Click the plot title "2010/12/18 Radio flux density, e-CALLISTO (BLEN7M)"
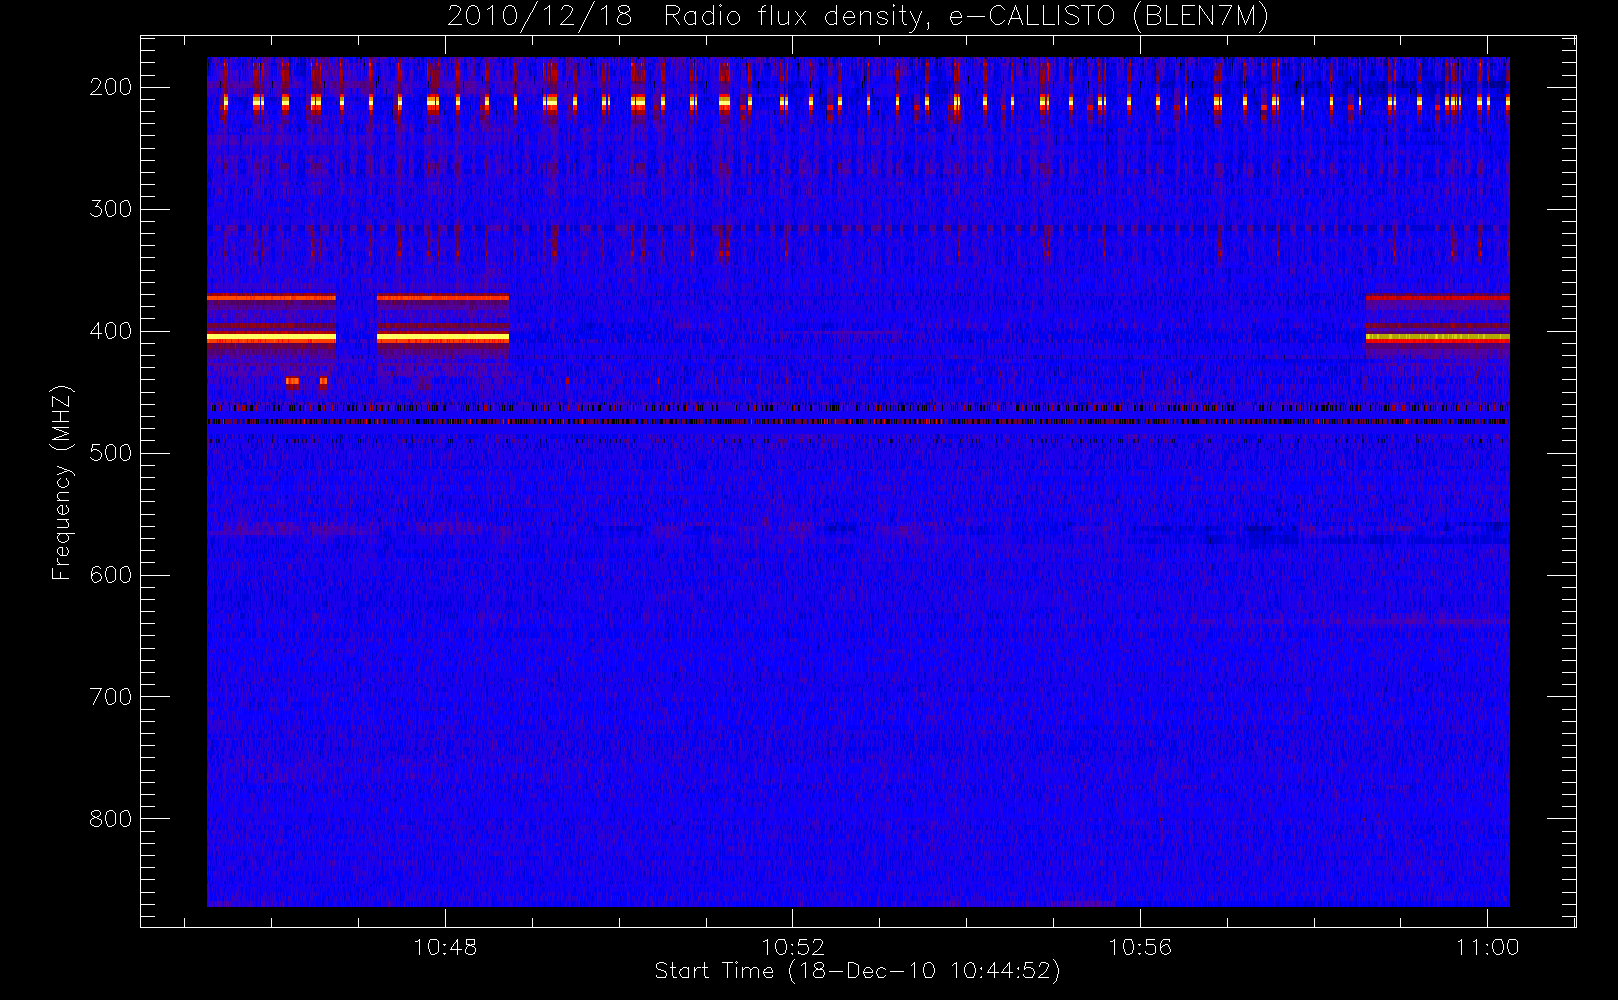The height and width of the screenshot is (1000, 1618). click(858, 17)
